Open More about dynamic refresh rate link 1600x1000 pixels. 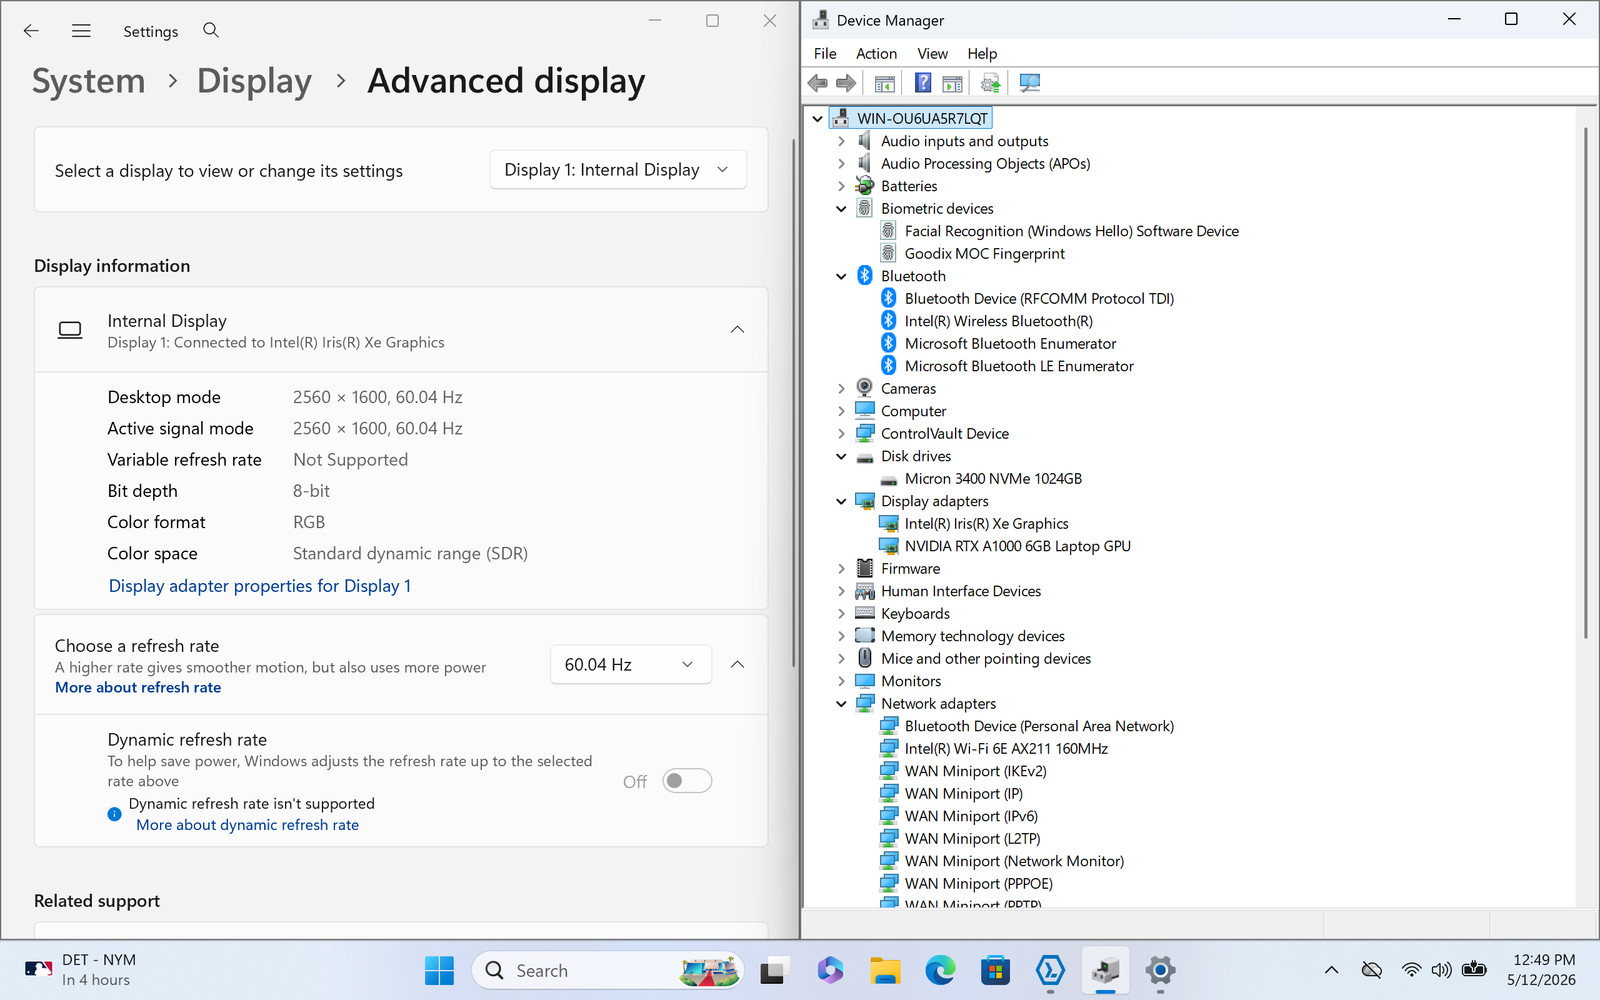247,825
